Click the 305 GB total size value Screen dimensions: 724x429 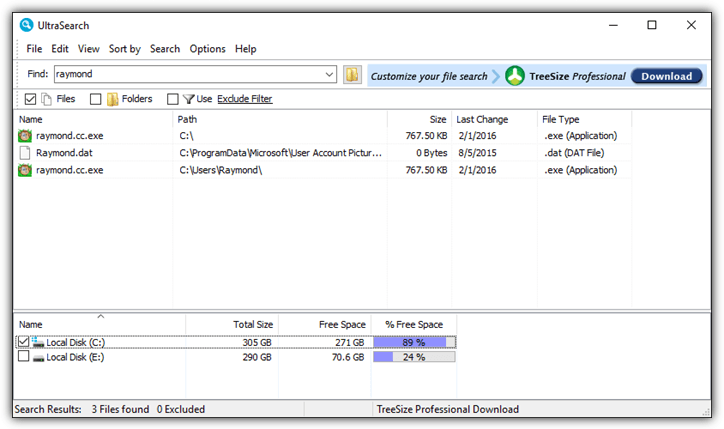click(x=257, y=343)
